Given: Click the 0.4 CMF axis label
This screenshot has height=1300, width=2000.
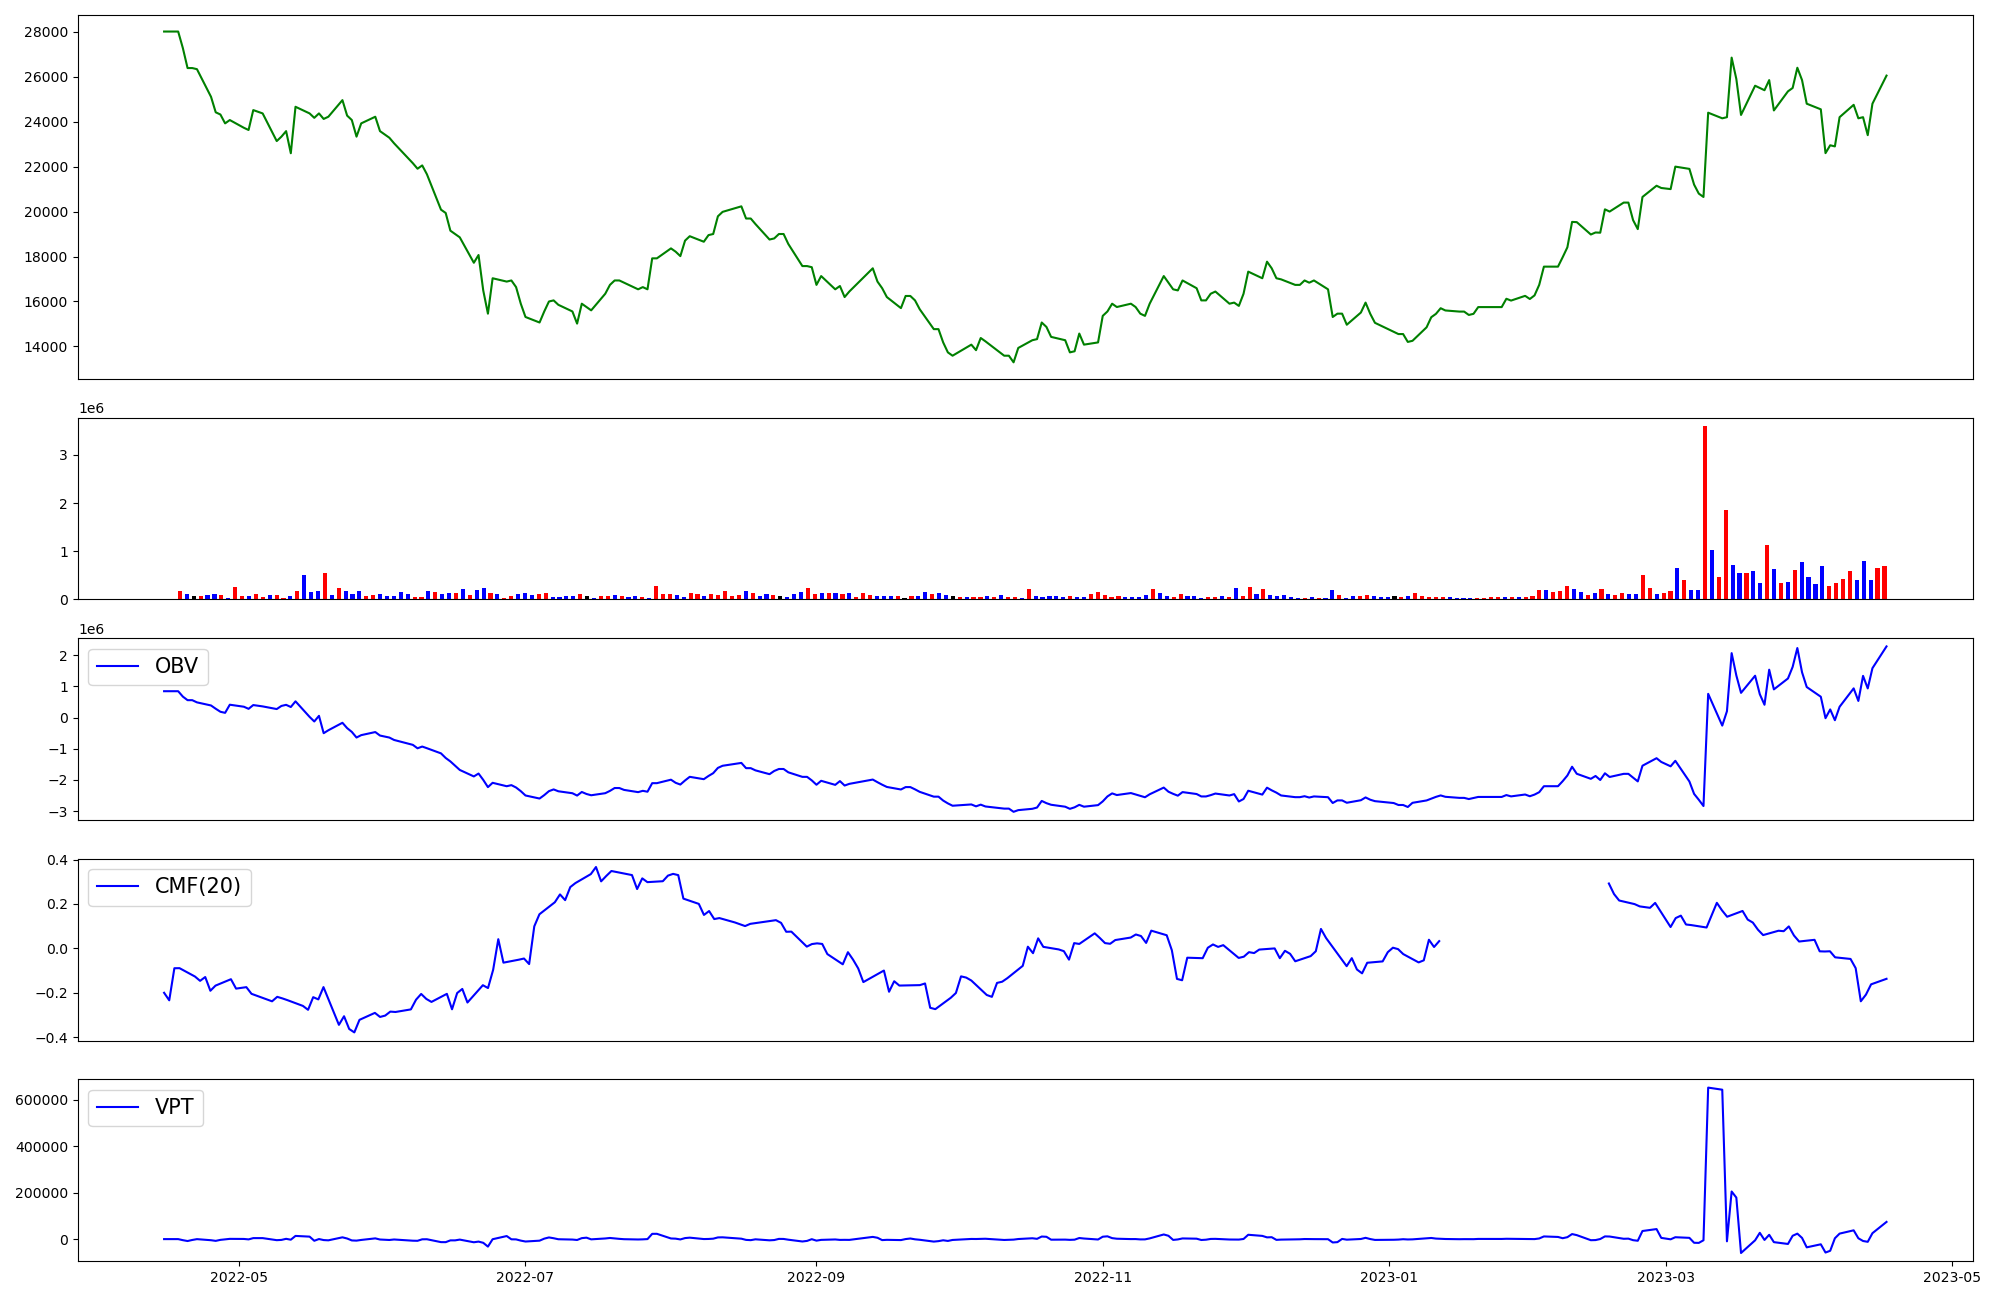Looking at the screenshot, I should coord(58,860).
